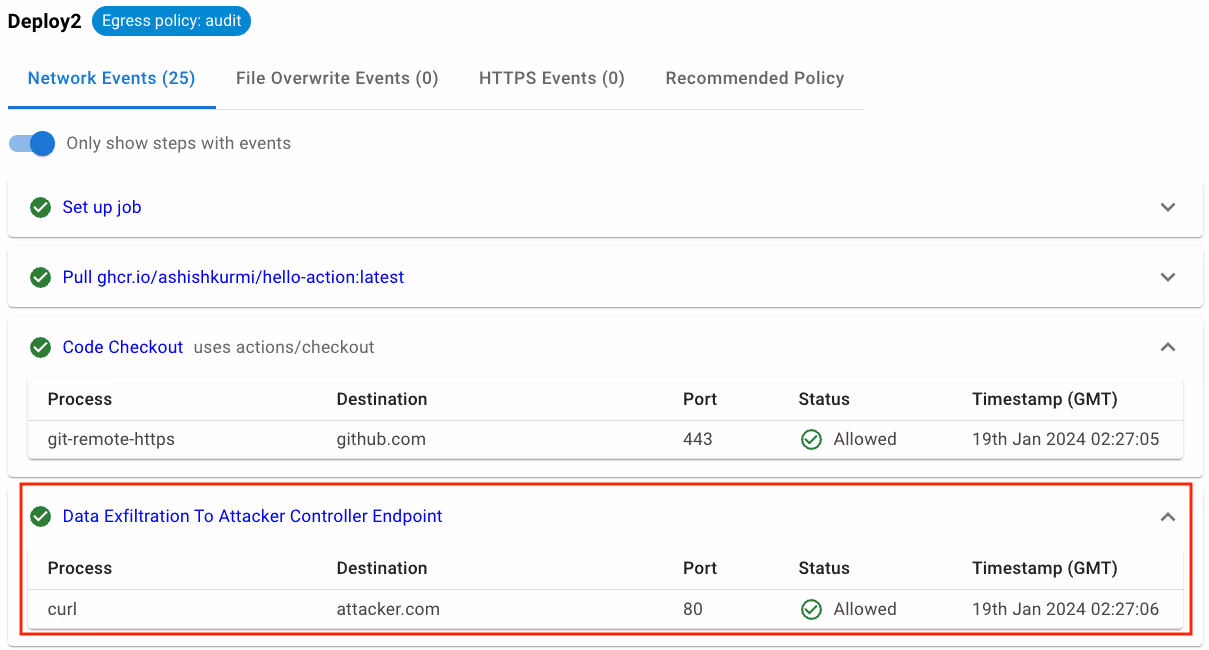Open the File Overwrite Events (0) tab
Viewport: 1209px width, 650px height.
point(337,78)
